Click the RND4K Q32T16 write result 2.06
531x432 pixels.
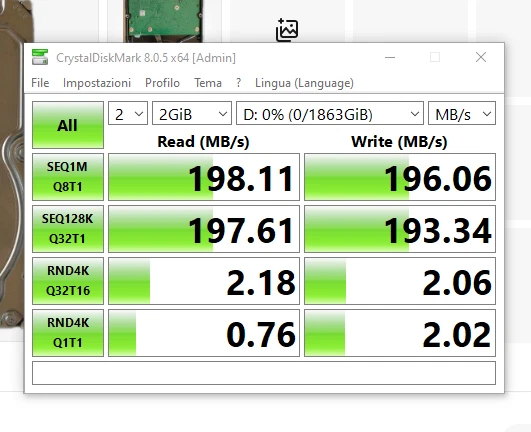click(400, 281)
